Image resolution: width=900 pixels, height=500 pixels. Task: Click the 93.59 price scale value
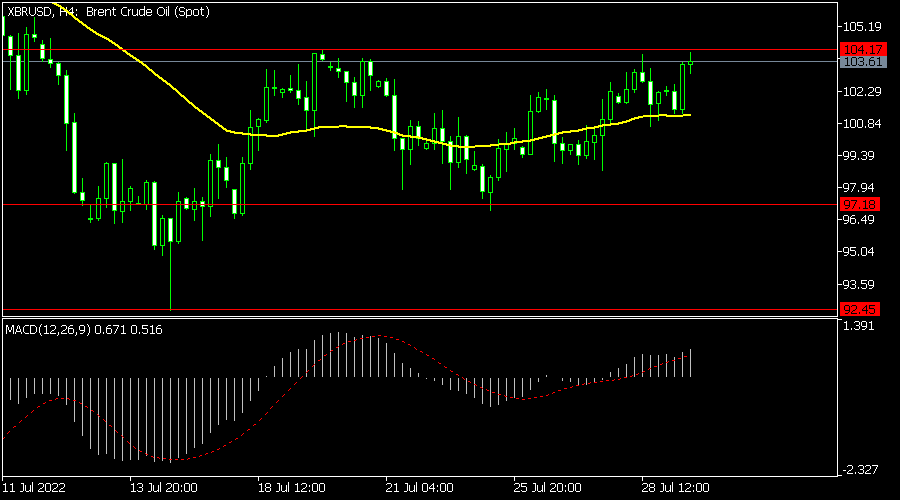pyautogui.click(x=859, y=285)
